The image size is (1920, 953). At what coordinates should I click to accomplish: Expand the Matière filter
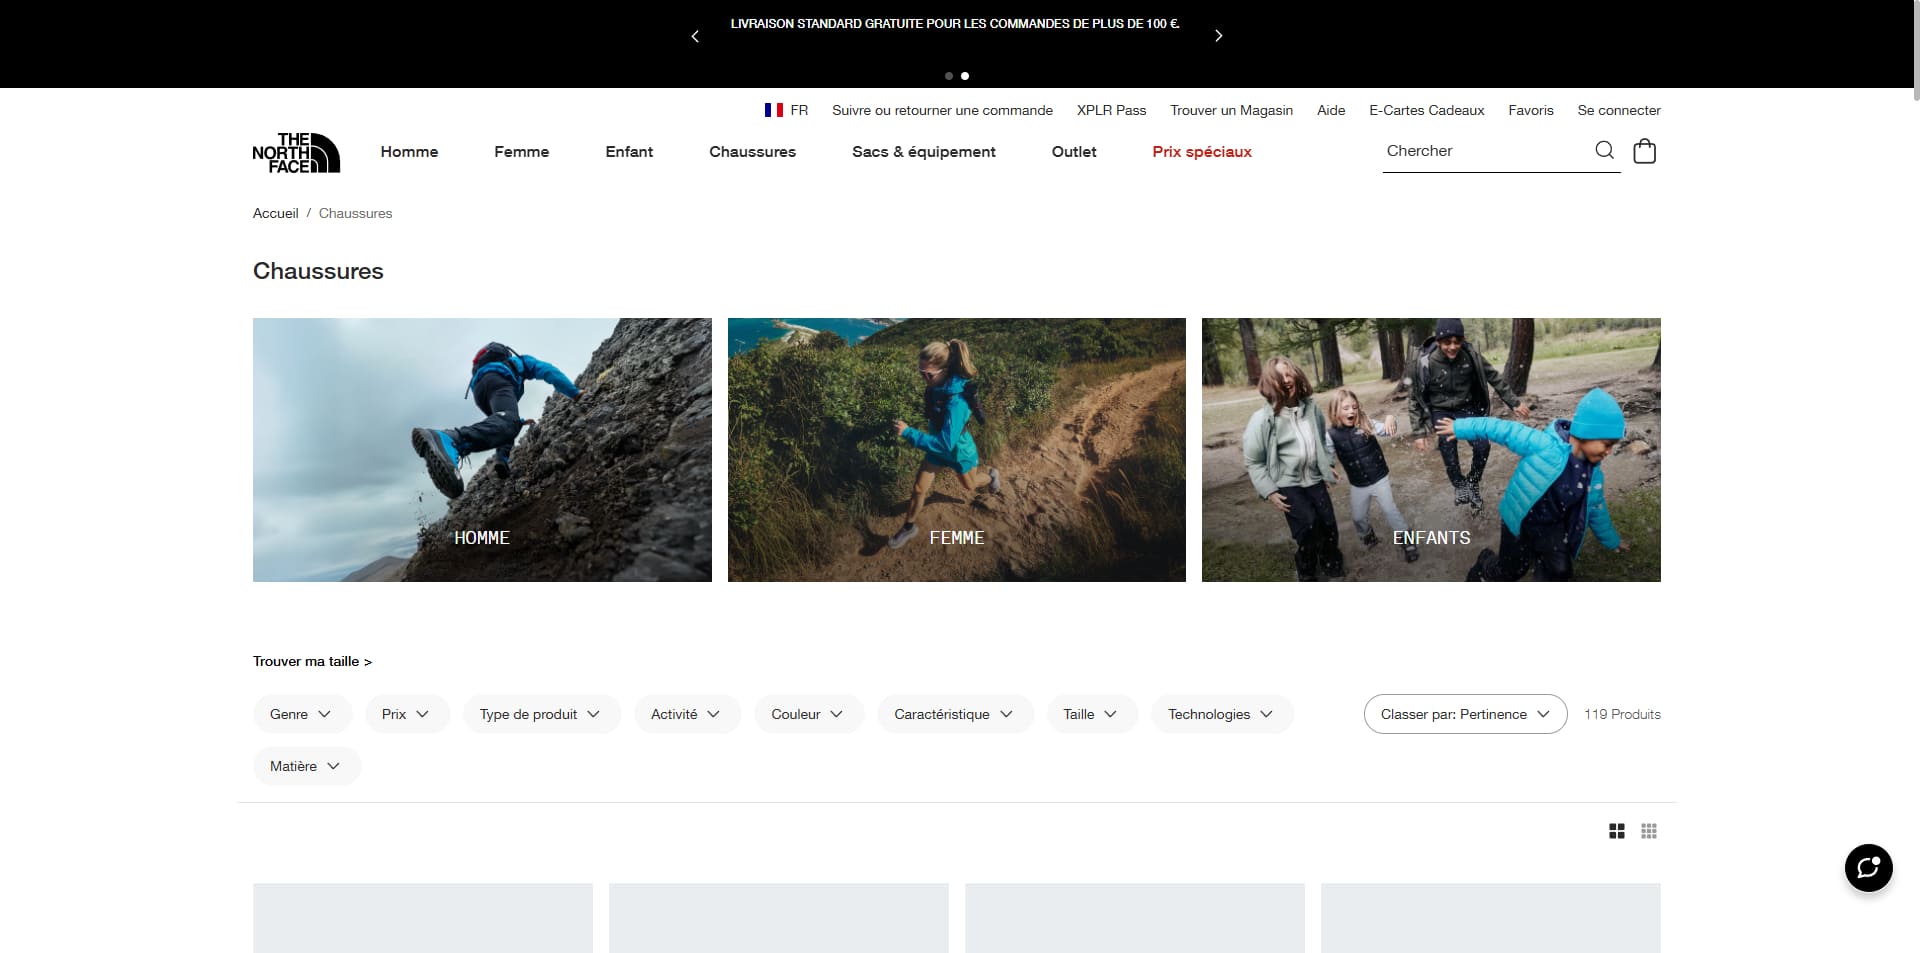(x=307, y=766)
